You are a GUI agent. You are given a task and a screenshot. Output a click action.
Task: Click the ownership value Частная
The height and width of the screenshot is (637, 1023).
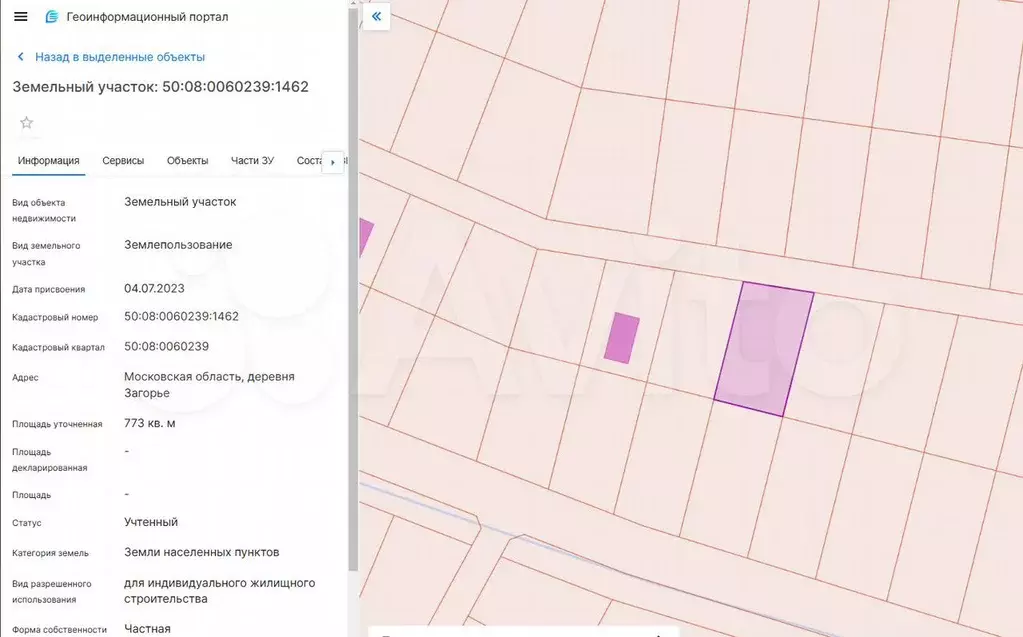tap(147, 629)
